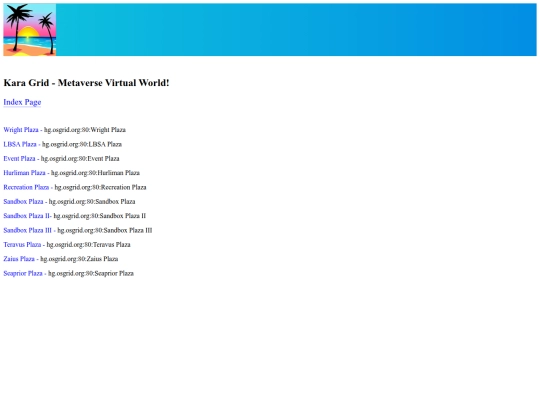Click the palm tree sunset logo image

tap(30, 30)
